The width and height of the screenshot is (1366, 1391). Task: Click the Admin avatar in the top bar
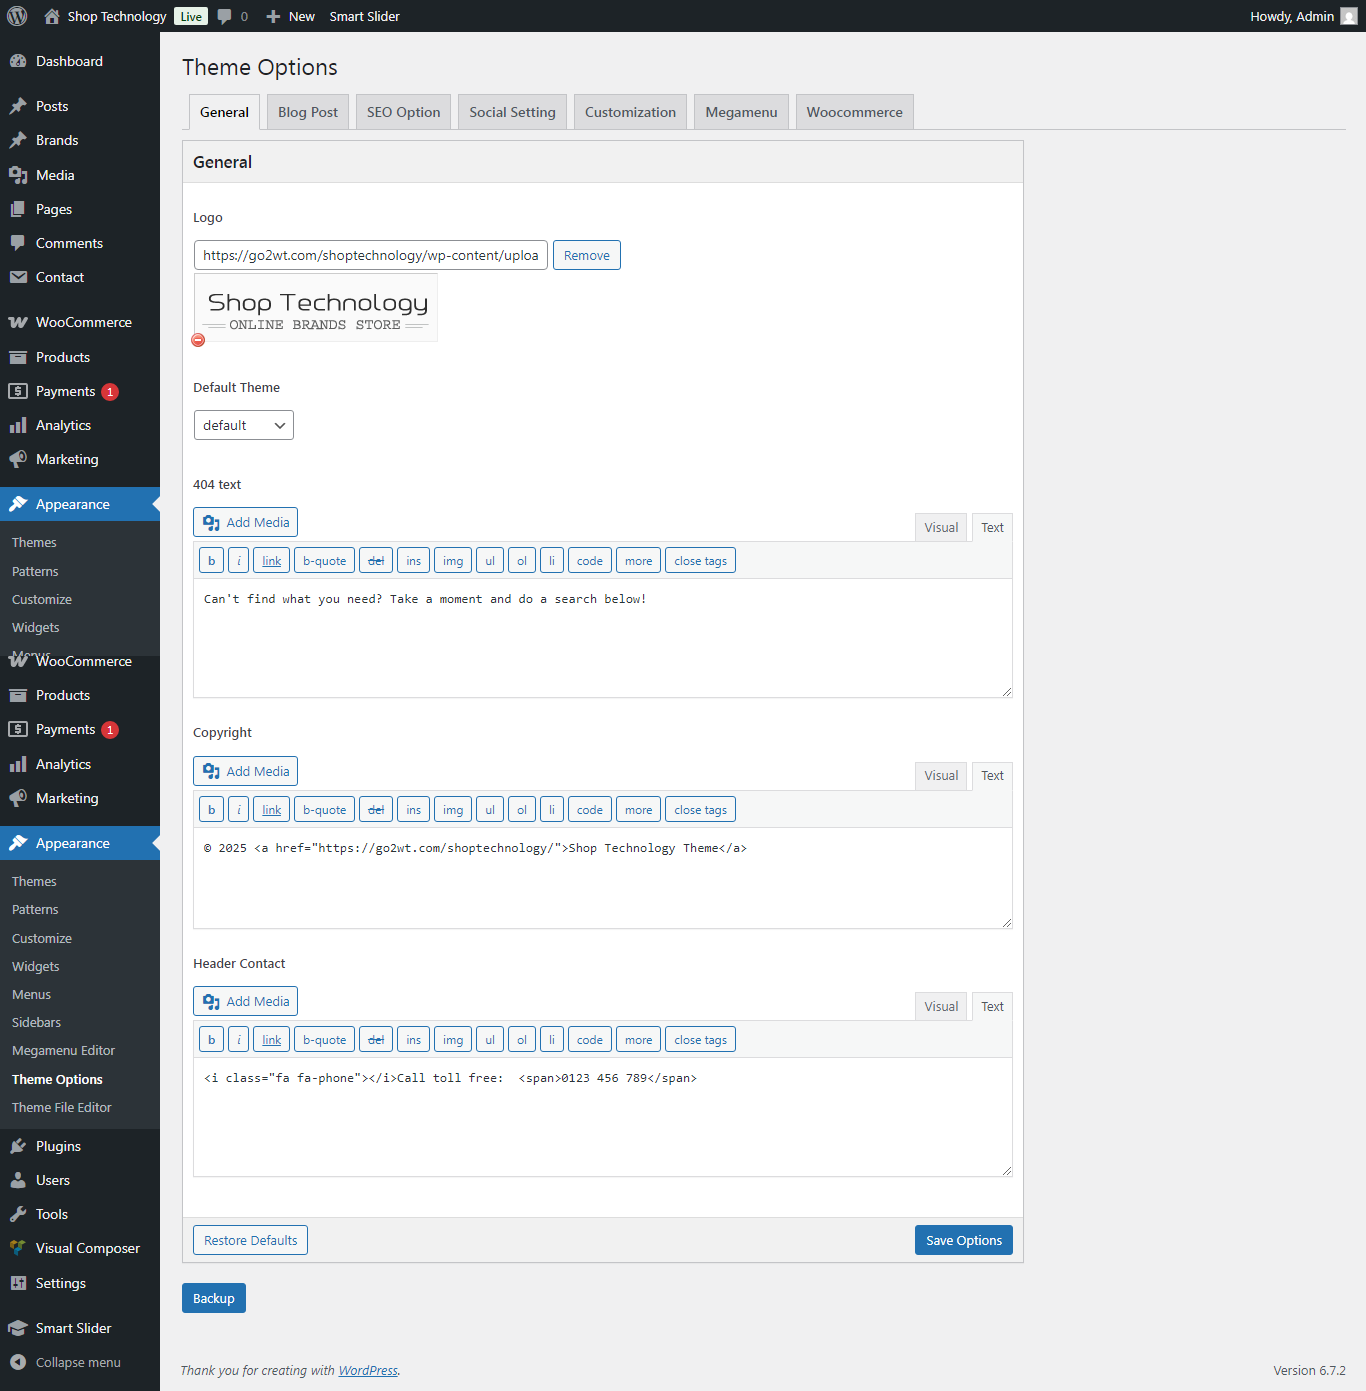coord(1349,16)
